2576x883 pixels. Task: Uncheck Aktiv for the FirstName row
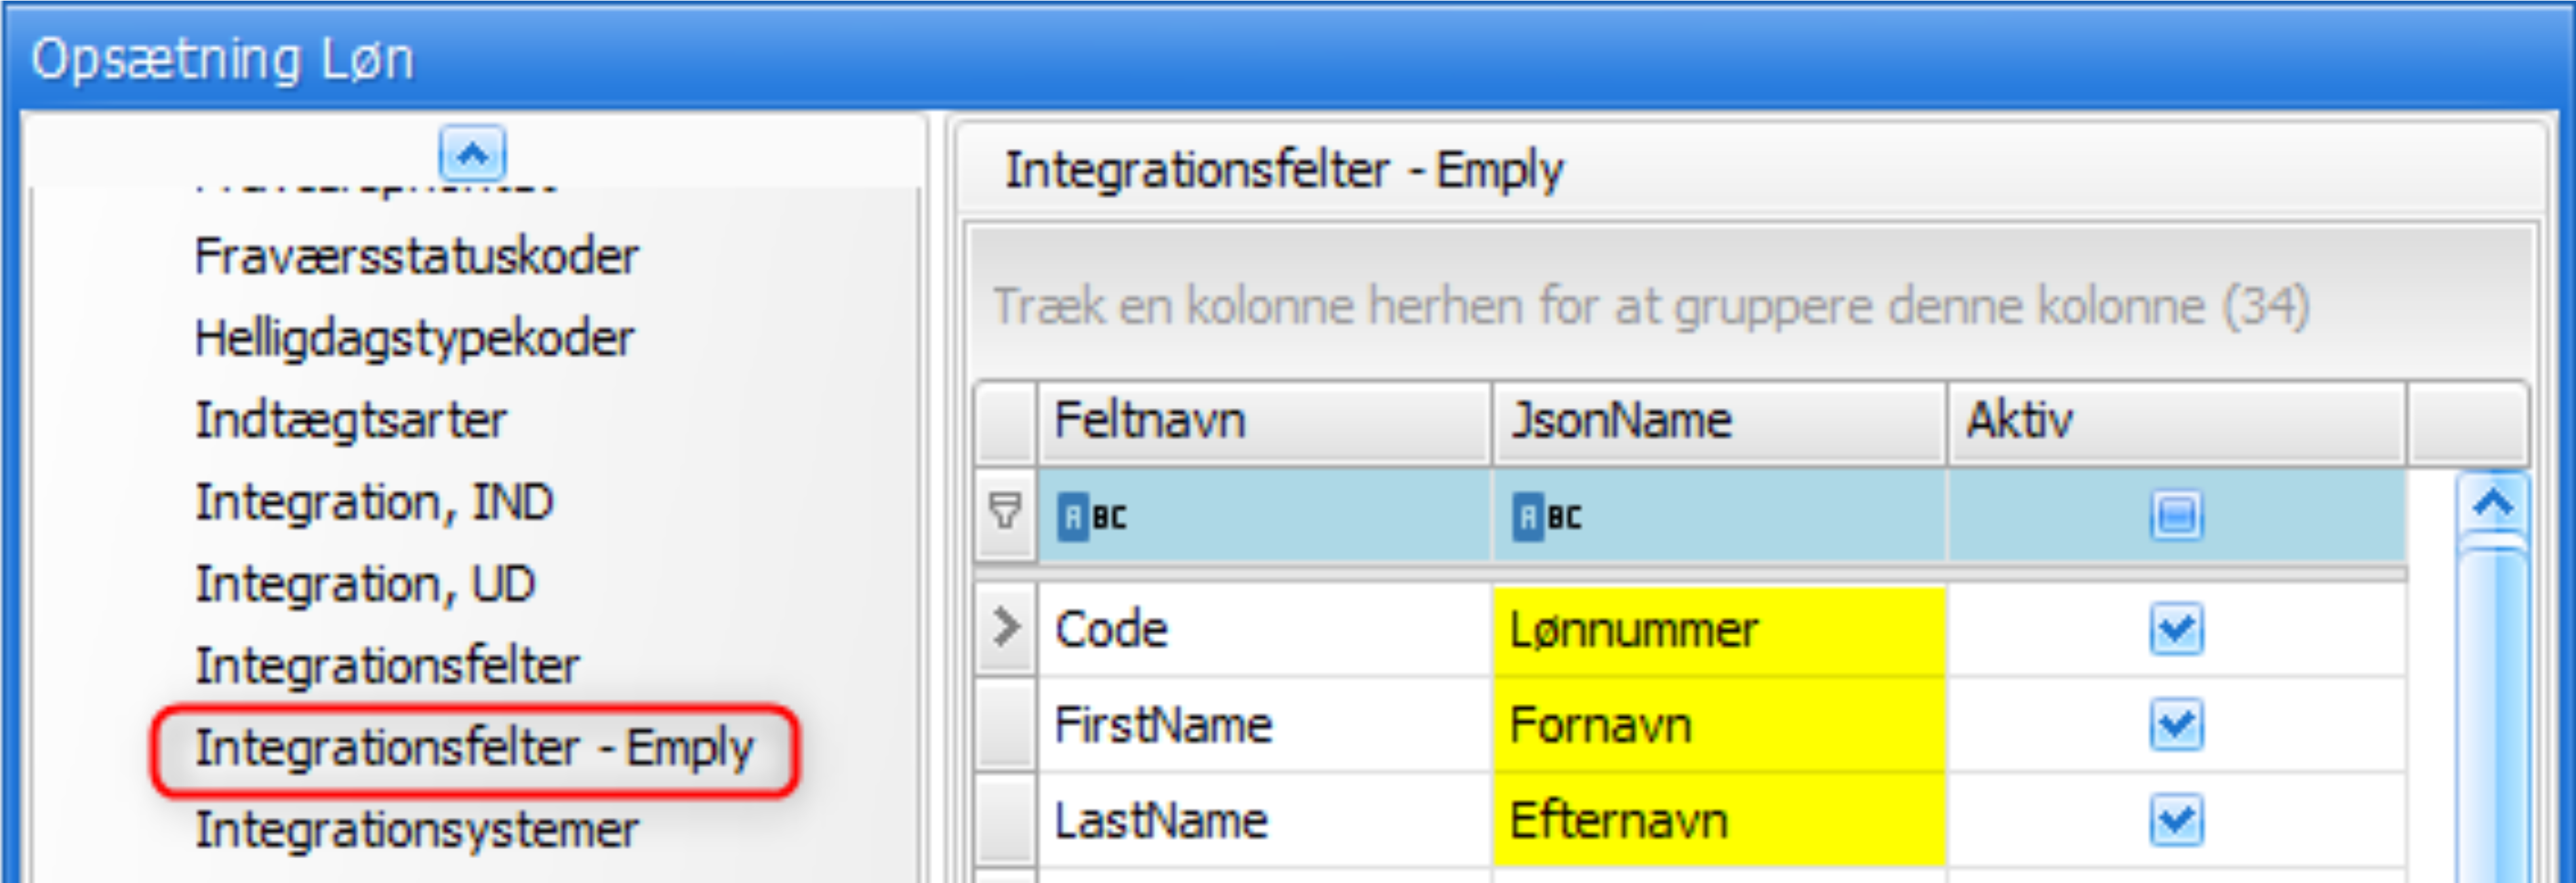[2176, 725]
